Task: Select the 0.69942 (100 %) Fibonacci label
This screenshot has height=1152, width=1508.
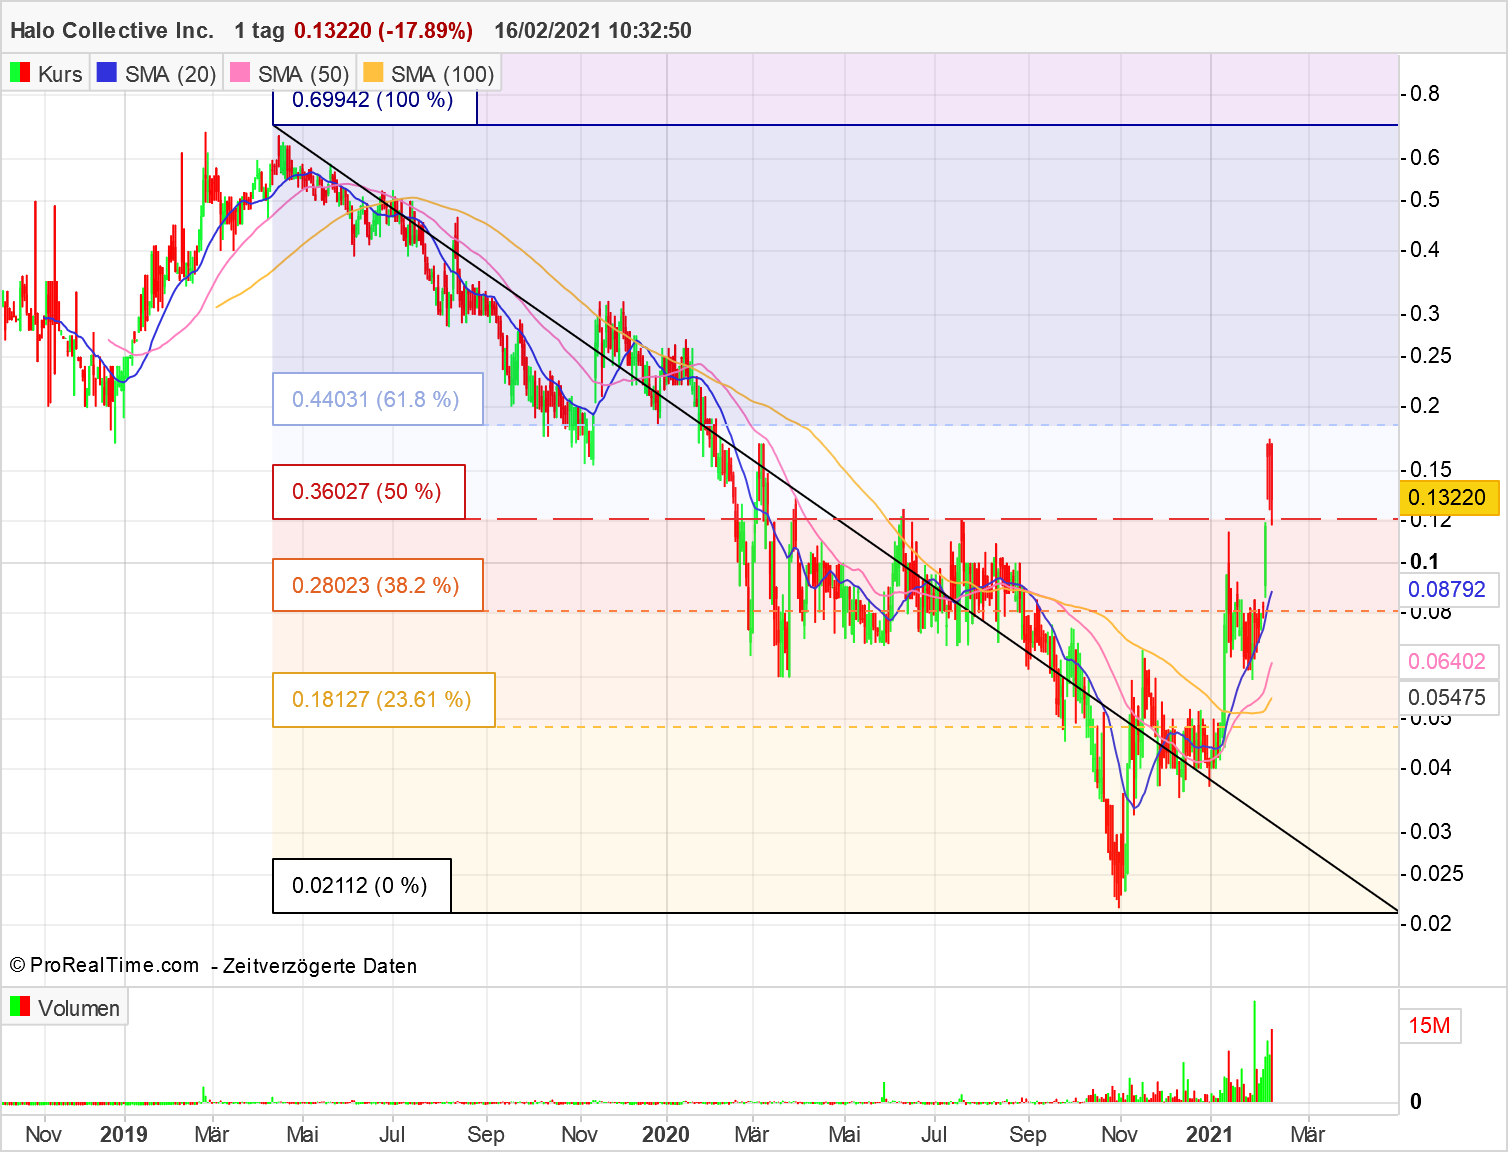Action: [374, 107]
